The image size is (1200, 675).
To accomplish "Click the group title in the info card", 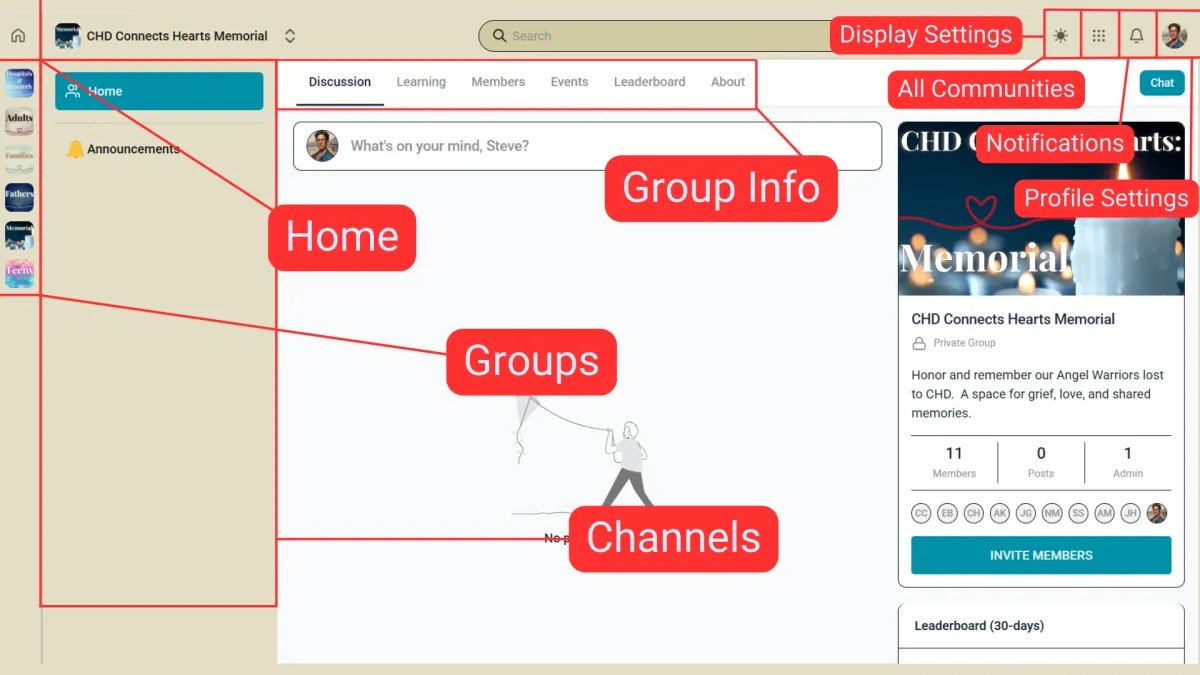I will point(1013,319).
